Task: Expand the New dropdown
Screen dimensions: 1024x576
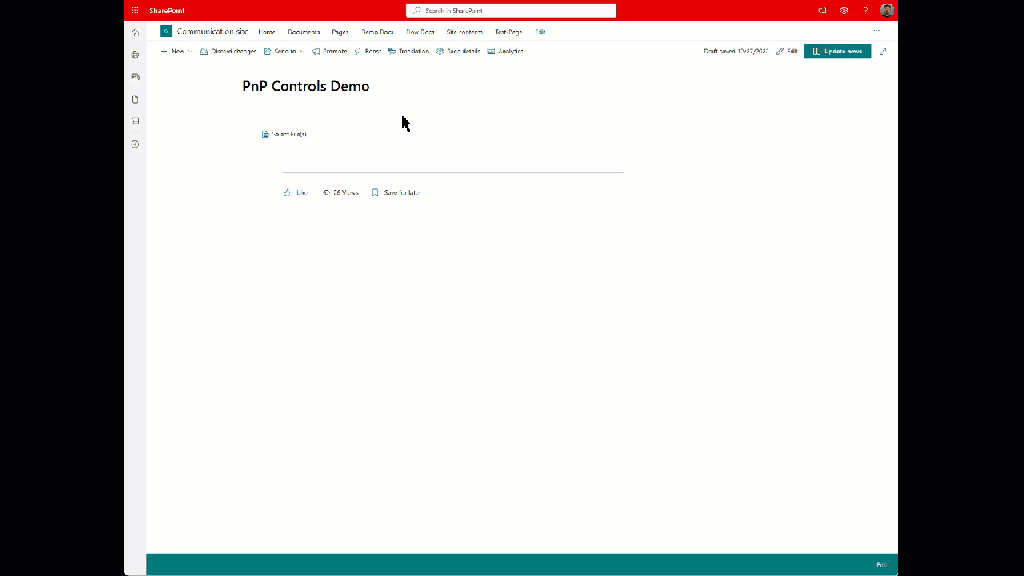Action: point(176,51)
